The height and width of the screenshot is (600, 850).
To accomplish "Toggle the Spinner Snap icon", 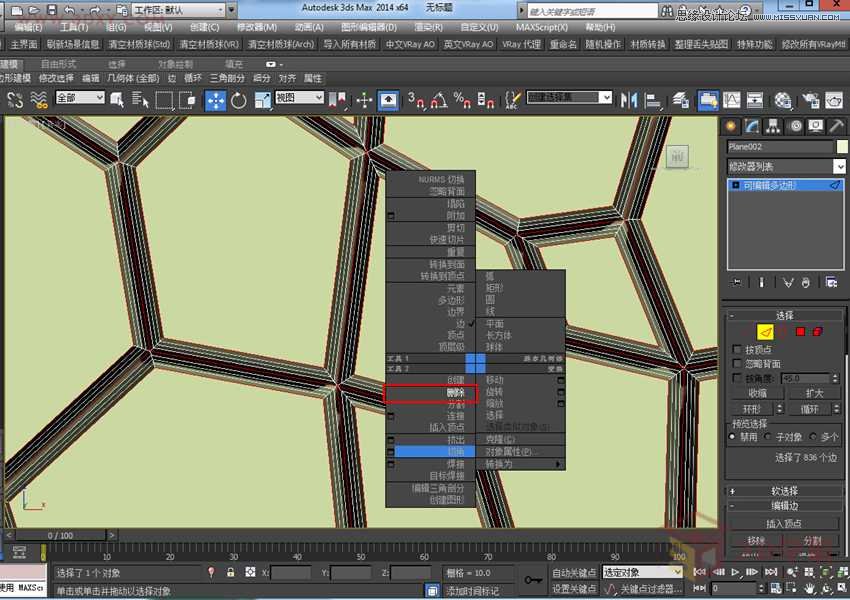I will click(x=485, y=100).
